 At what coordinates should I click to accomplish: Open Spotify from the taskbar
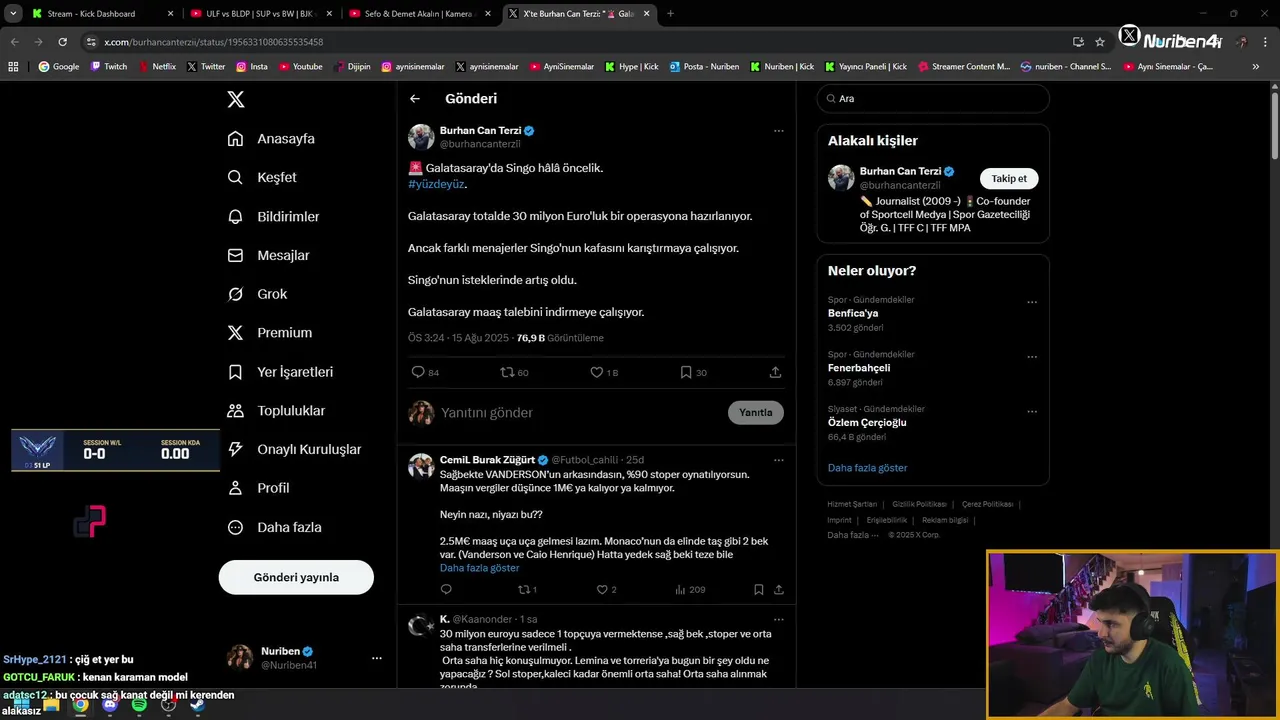point(139,704)
